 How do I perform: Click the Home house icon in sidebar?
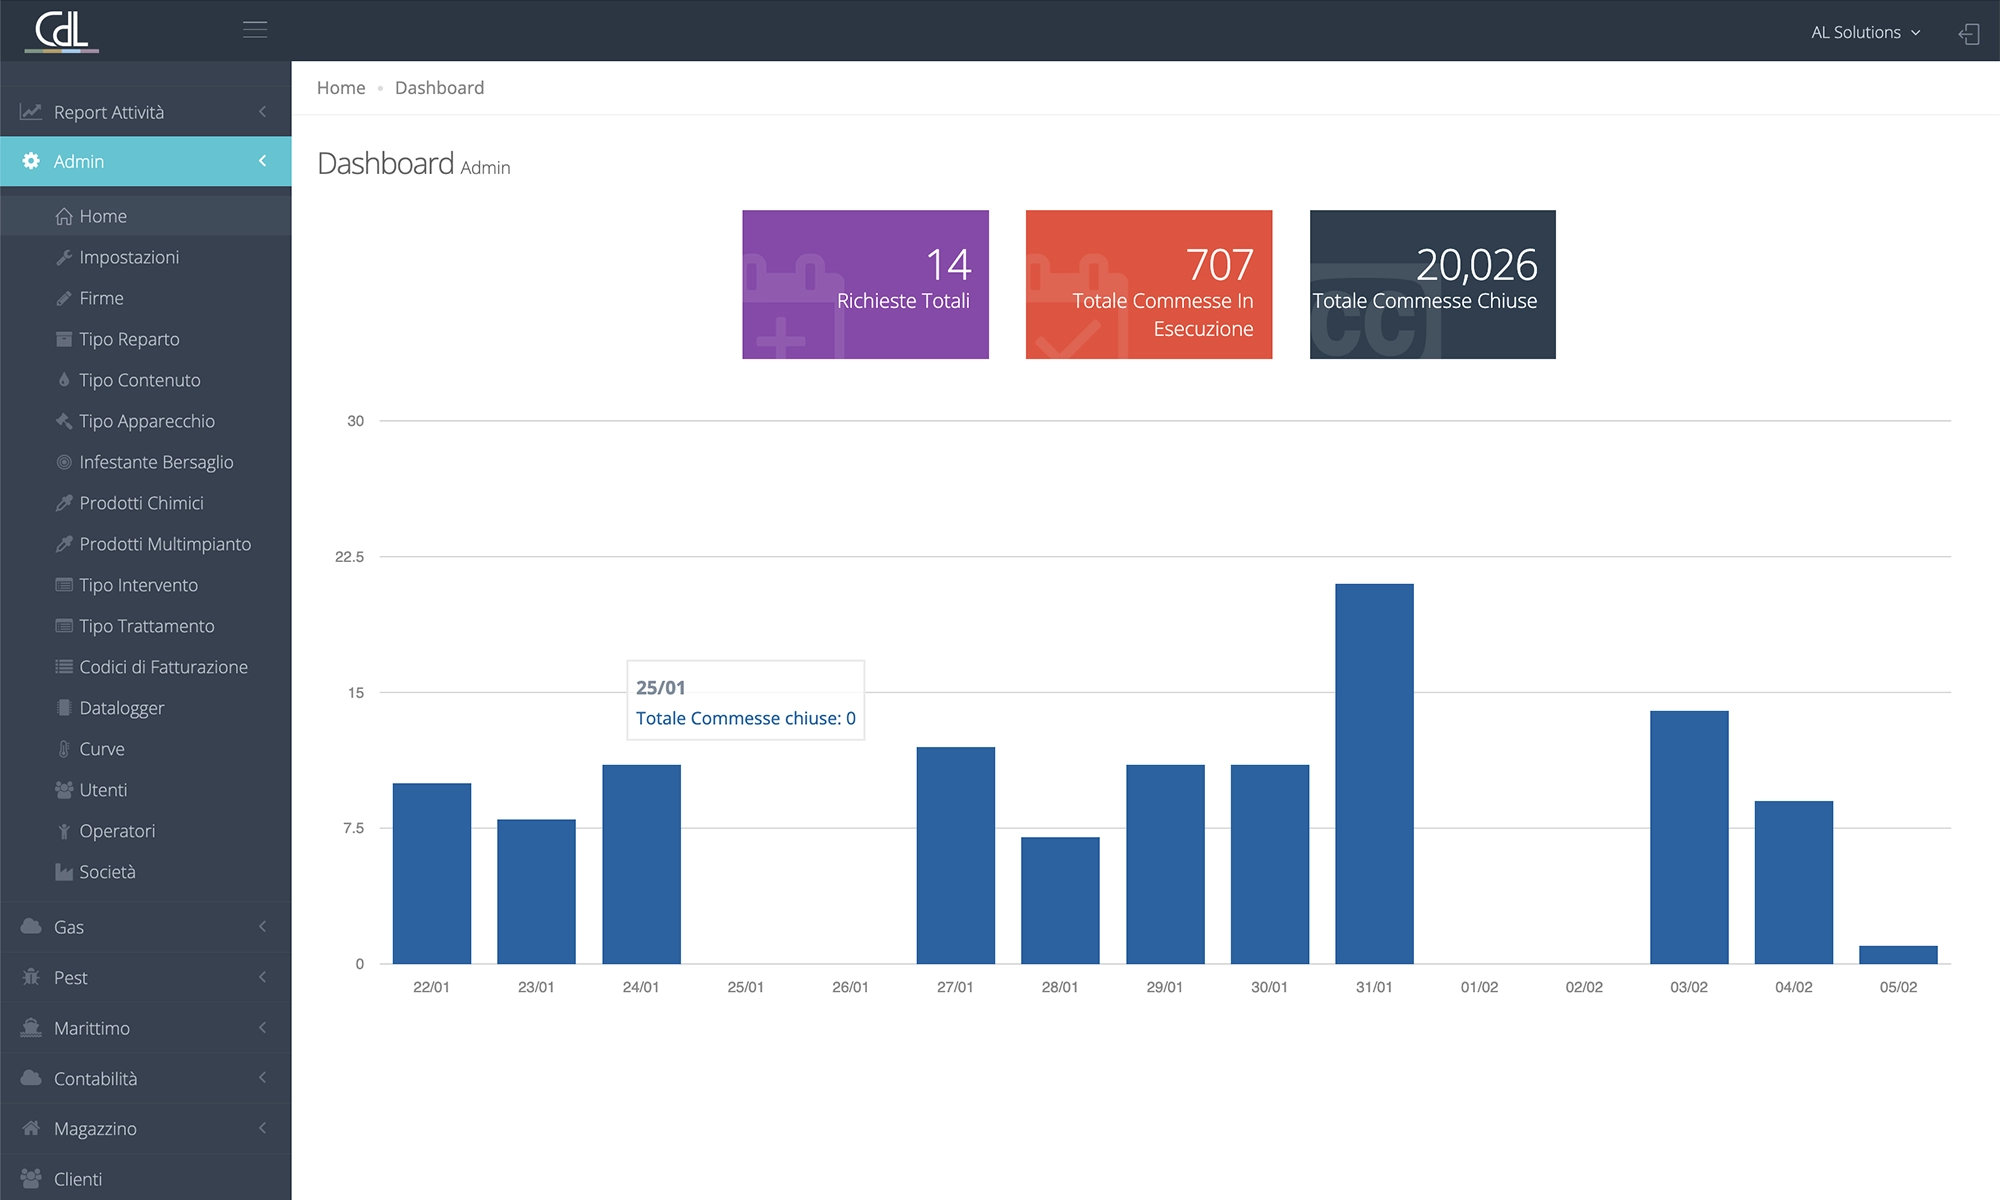coord(64,216)
